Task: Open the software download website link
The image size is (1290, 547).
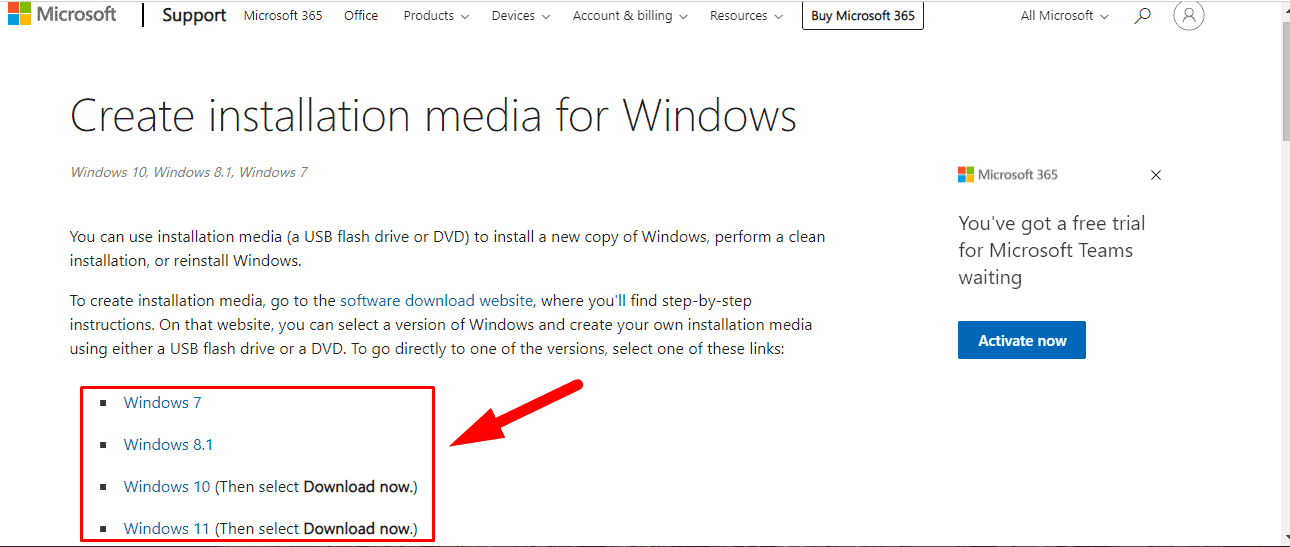Action: point(437,300)
